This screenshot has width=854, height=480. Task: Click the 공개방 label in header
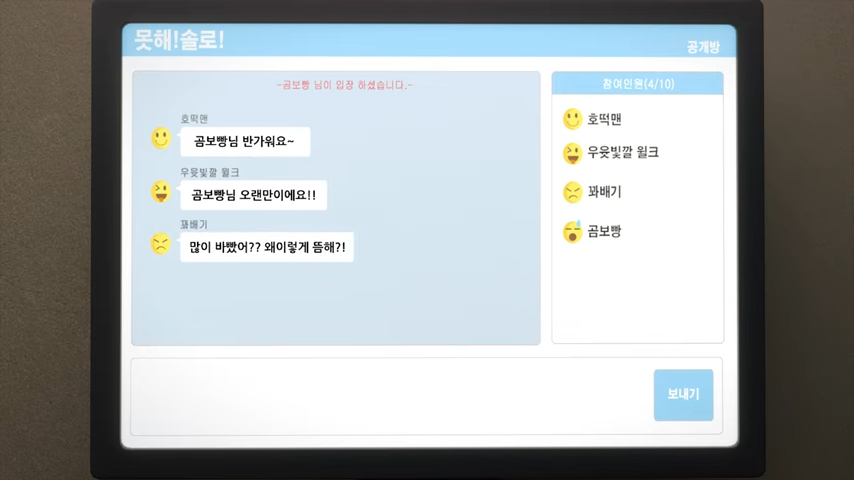703,47
